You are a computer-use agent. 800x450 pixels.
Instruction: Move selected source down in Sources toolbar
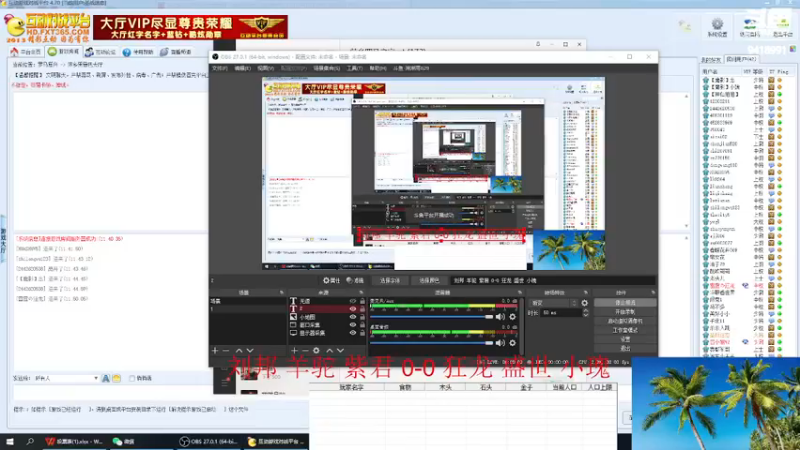tap(340, 351)
